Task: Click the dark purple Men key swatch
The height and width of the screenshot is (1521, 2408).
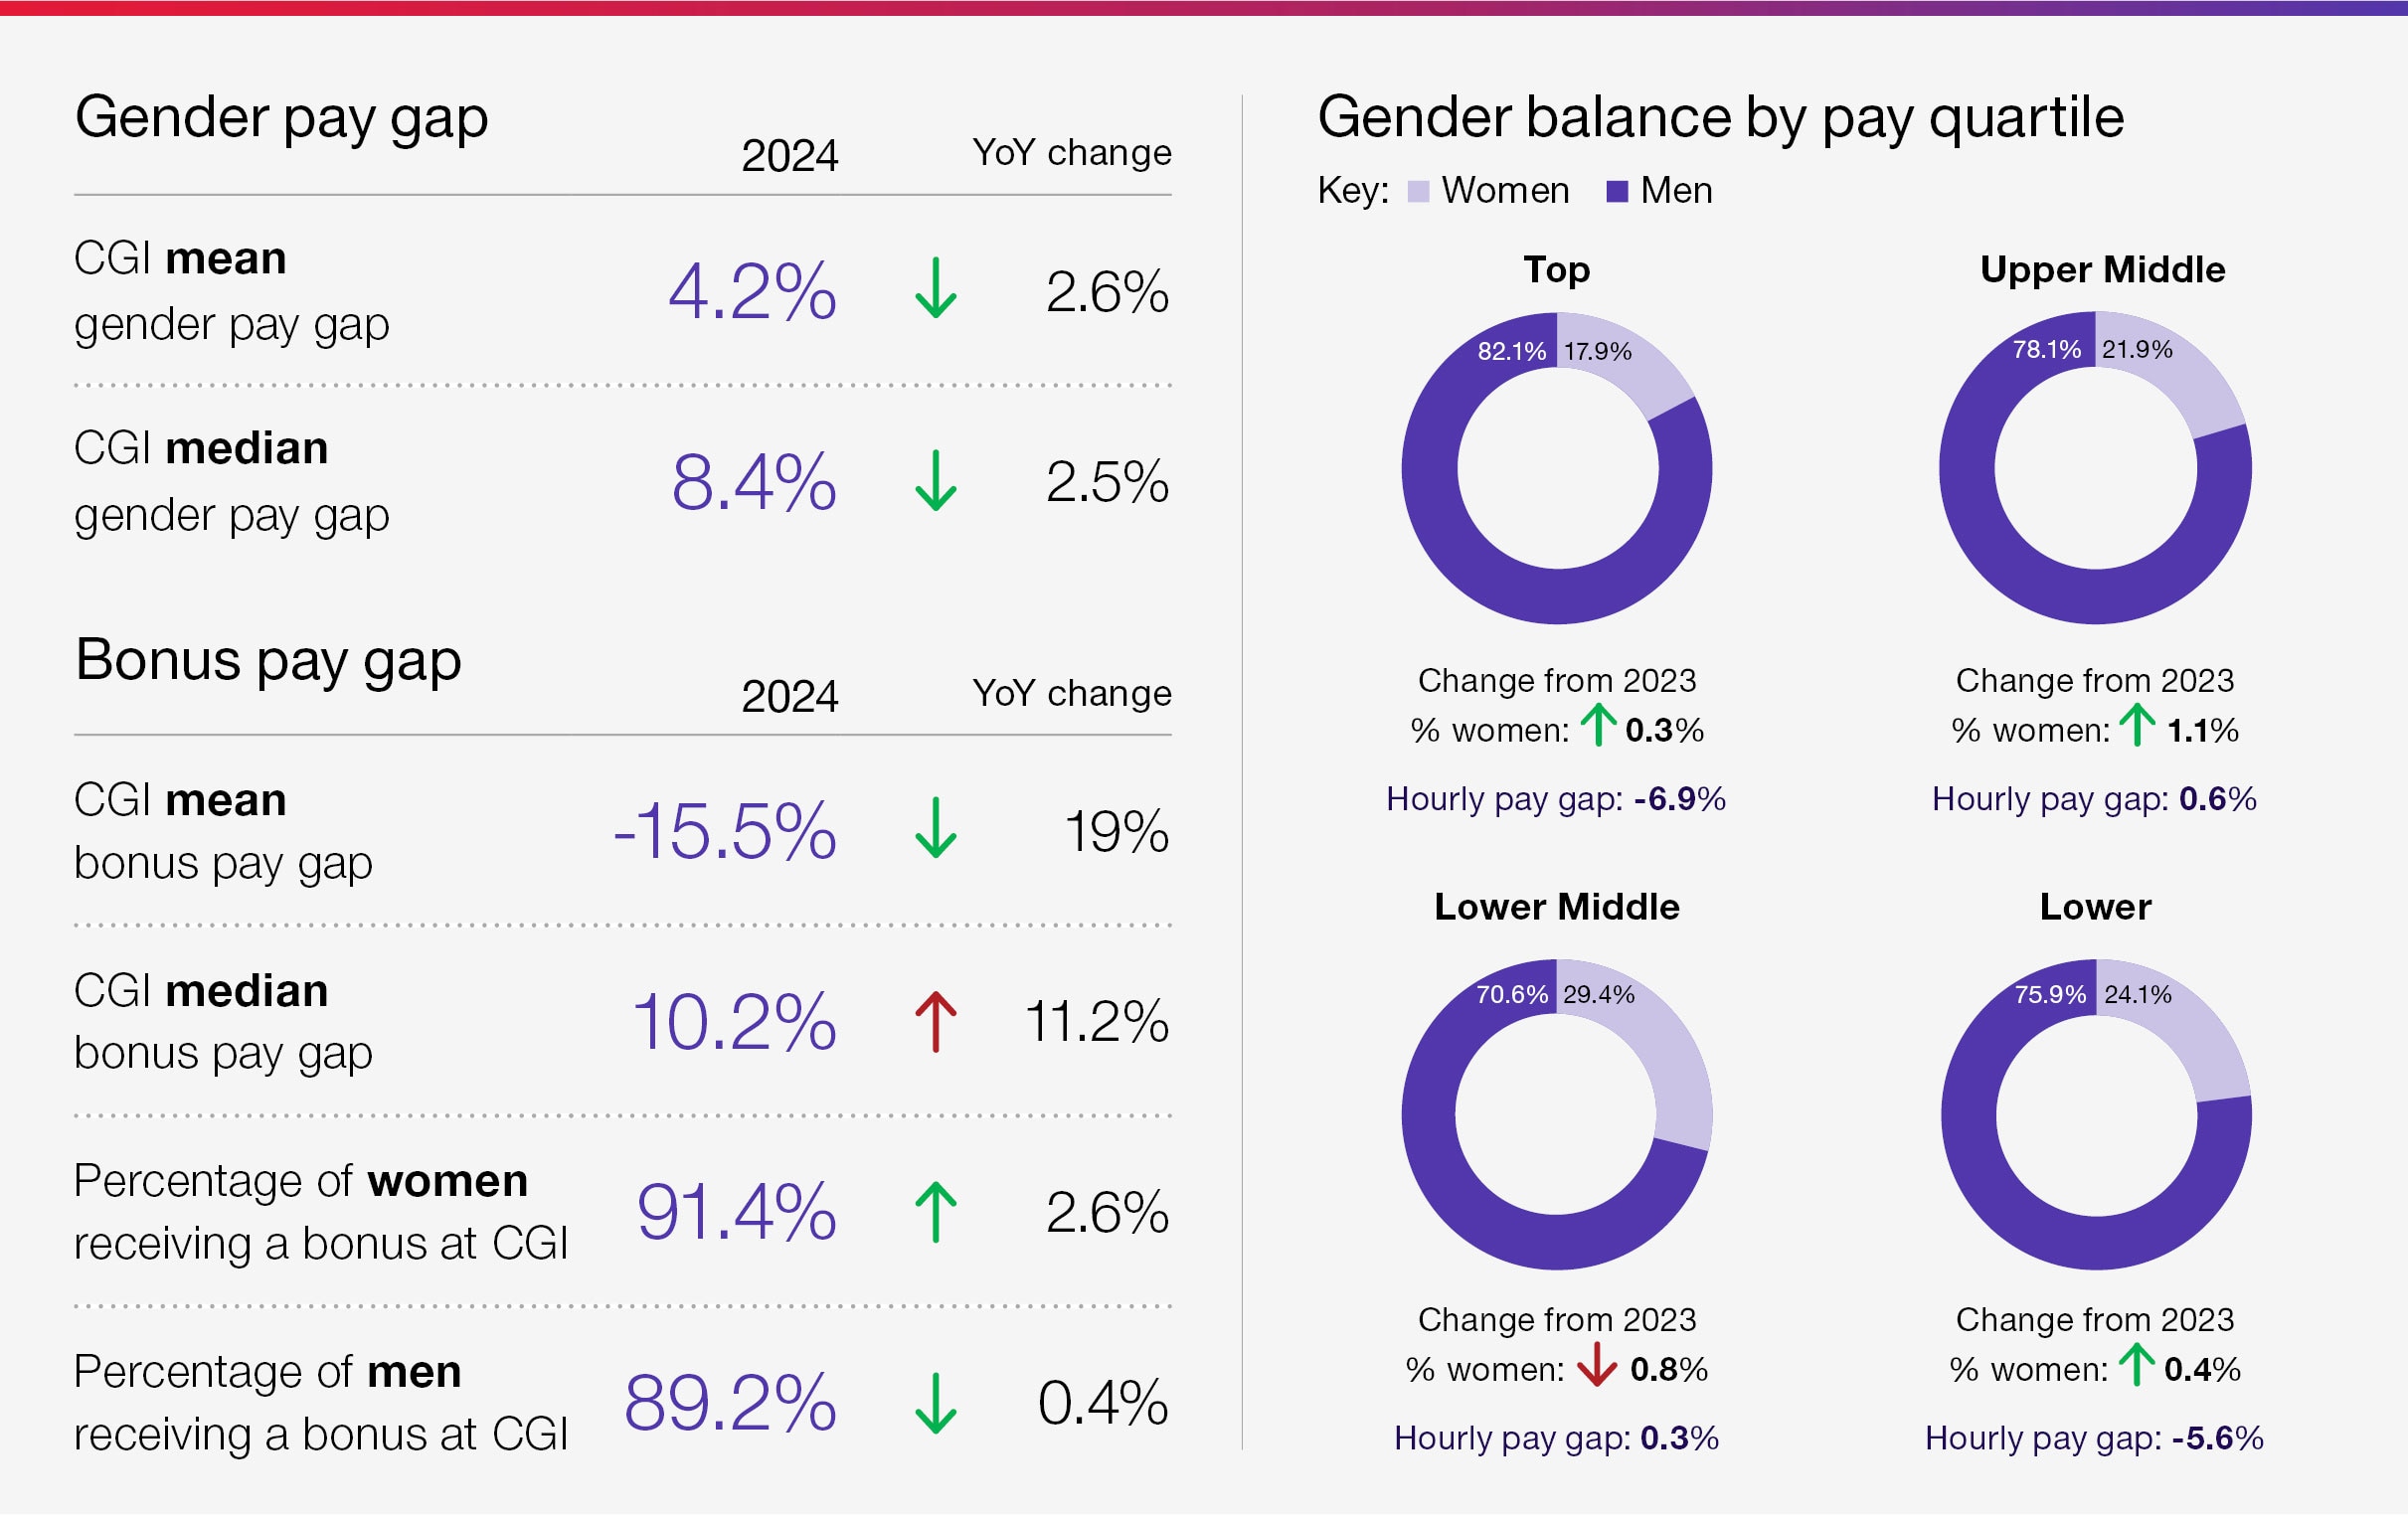Action: point(1617,191)
